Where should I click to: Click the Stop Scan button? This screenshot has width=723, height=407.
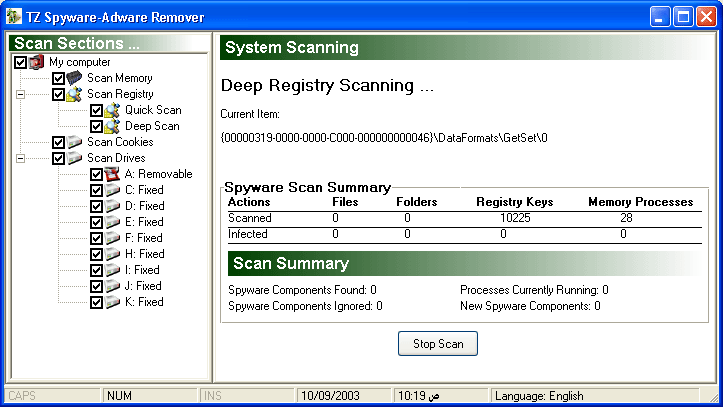click(x=438, y=343)
